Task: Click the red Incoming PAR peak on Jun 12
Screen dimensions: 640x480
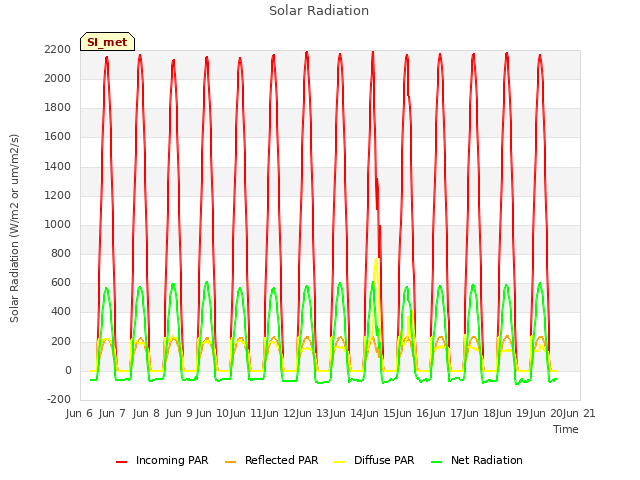Action: point(307,53)
